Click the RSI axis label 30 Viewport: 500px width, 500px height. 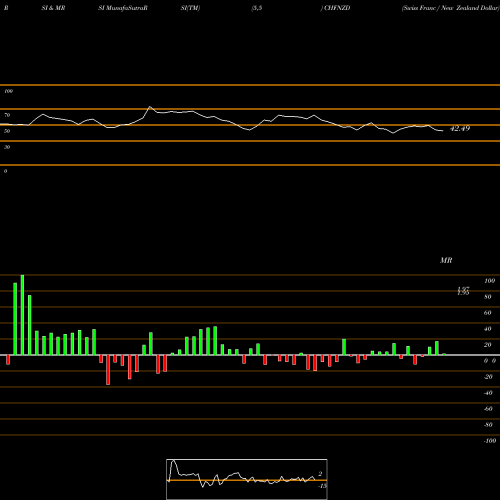click(x=7, y=147)
